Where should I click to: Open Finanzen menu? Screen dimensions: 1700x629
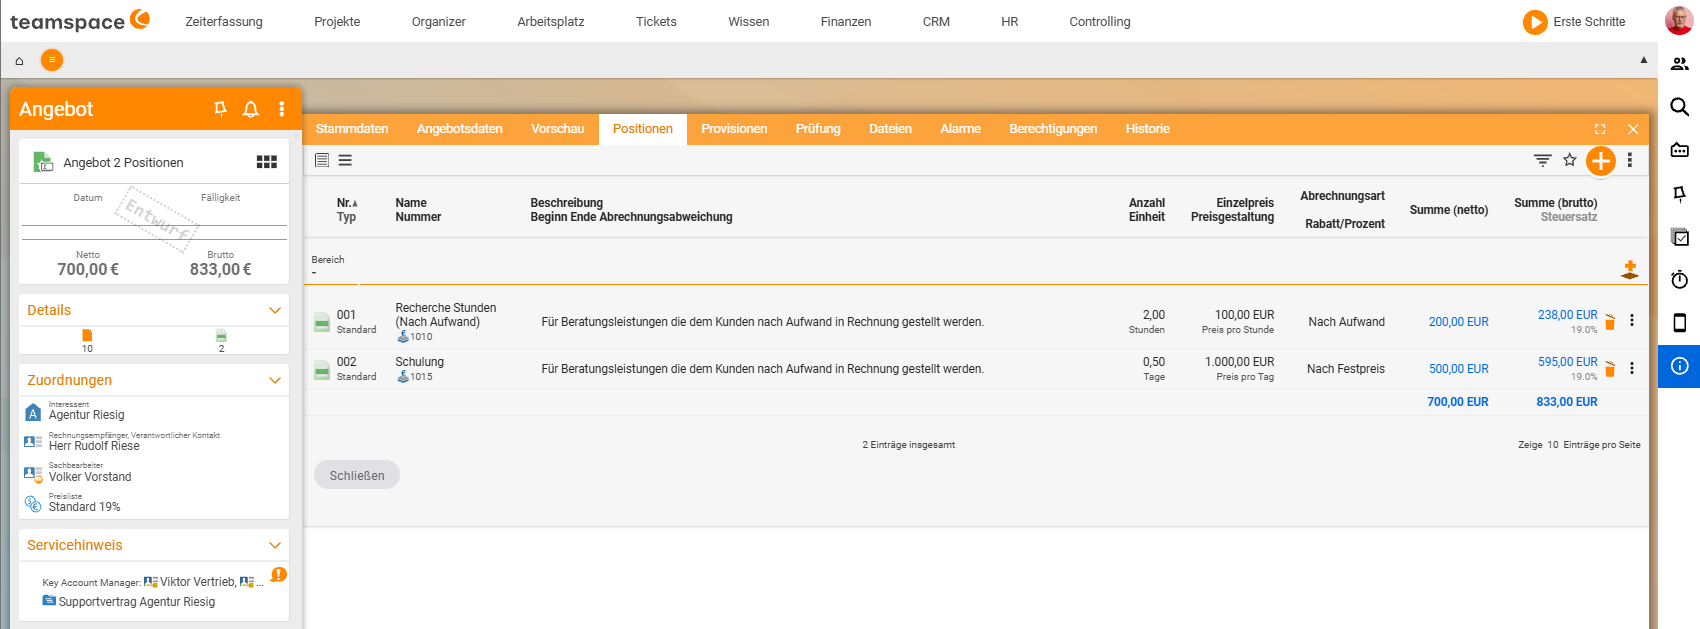coord(846,21)
